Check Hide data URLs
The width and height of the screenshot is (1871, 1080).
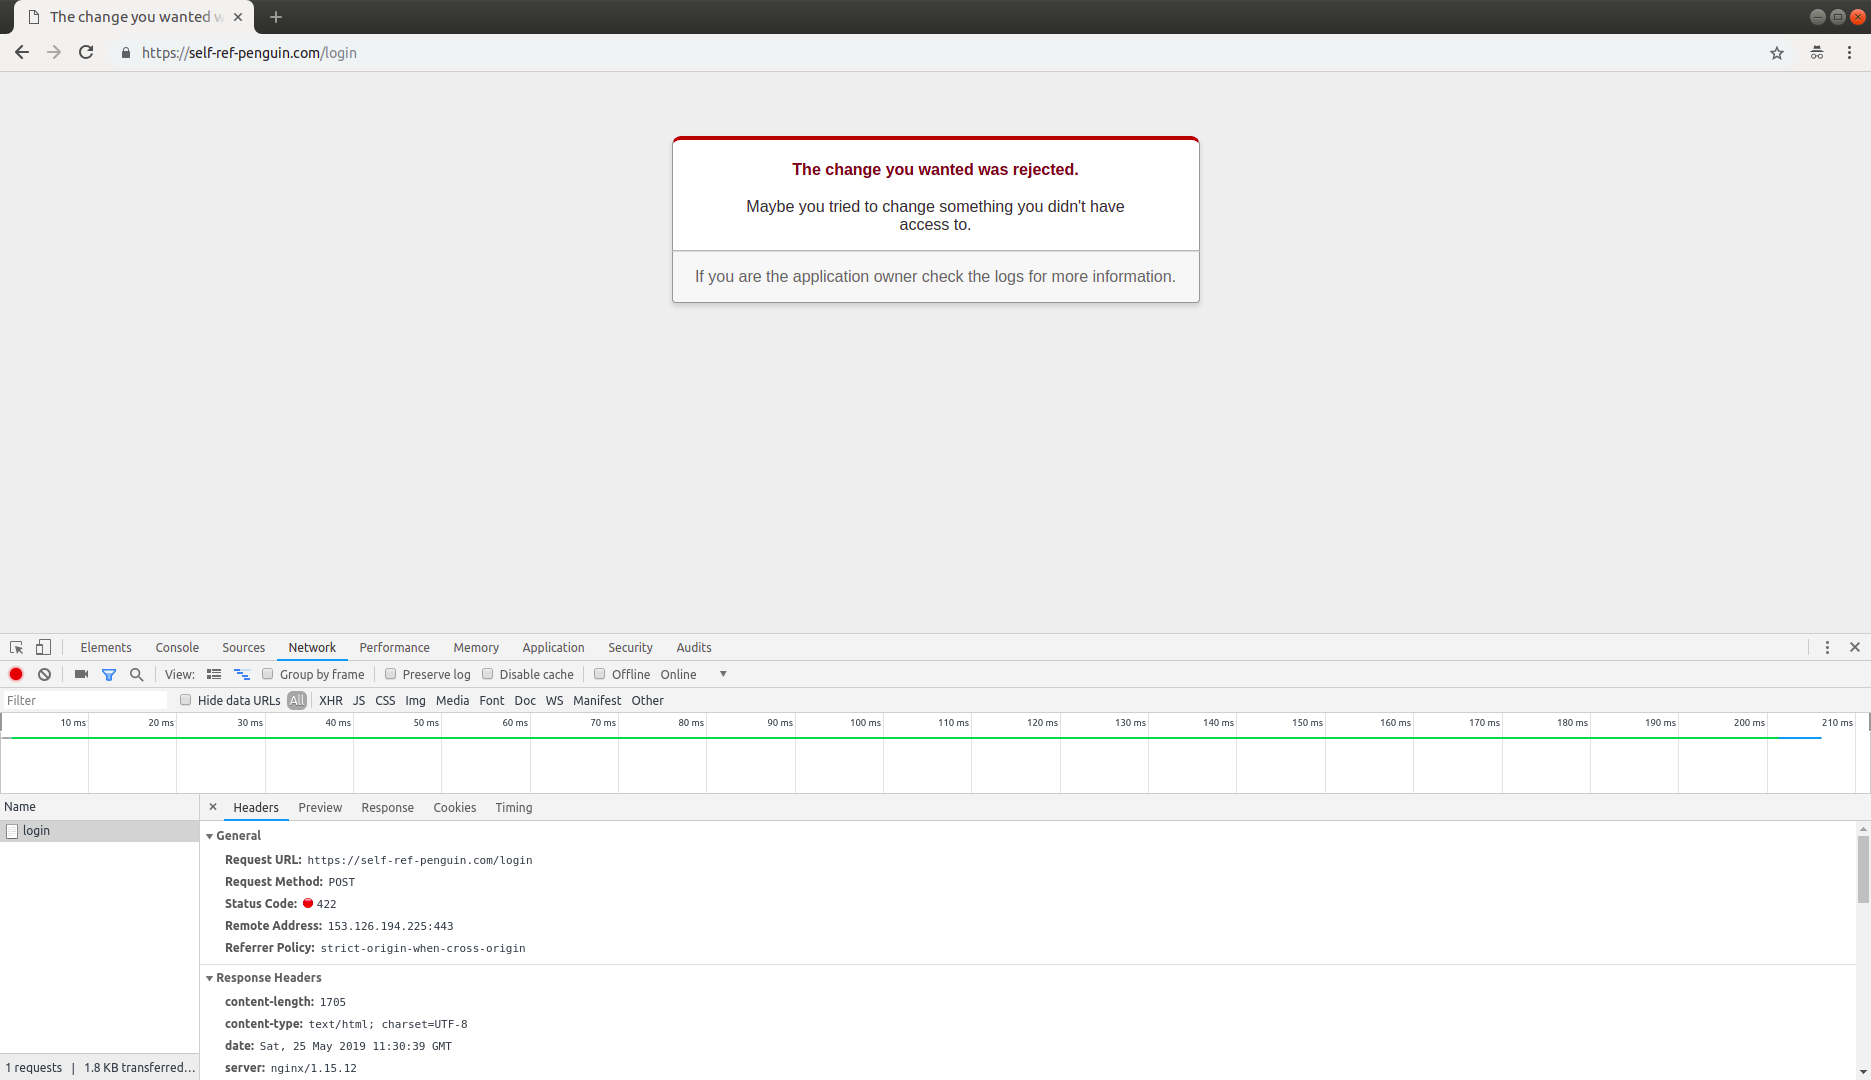point(185,700)
